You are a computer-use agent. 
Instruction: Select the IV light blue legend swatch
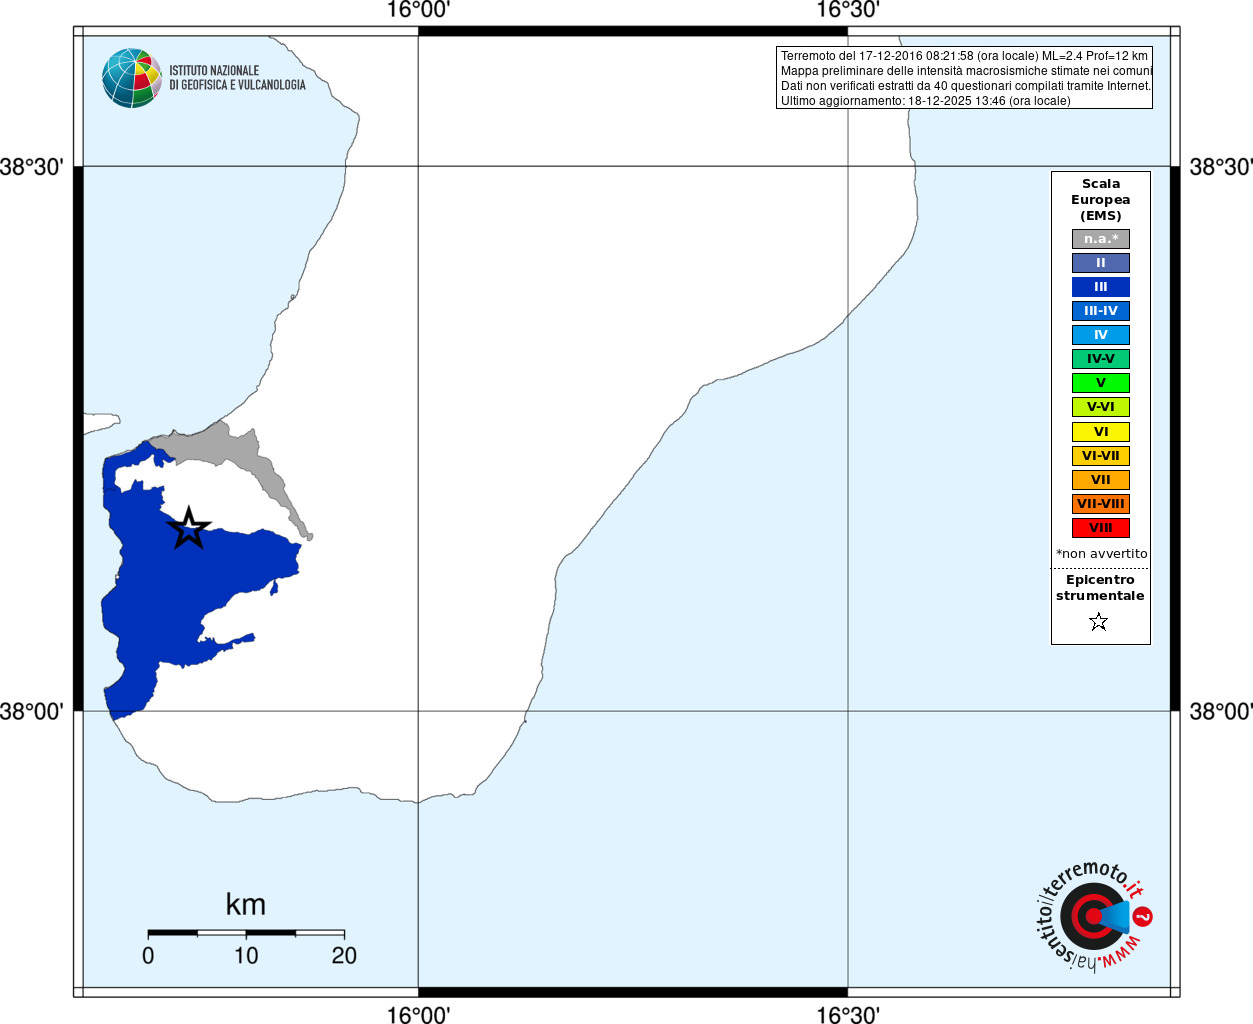pyautogui.click(x=1101, y=335)
